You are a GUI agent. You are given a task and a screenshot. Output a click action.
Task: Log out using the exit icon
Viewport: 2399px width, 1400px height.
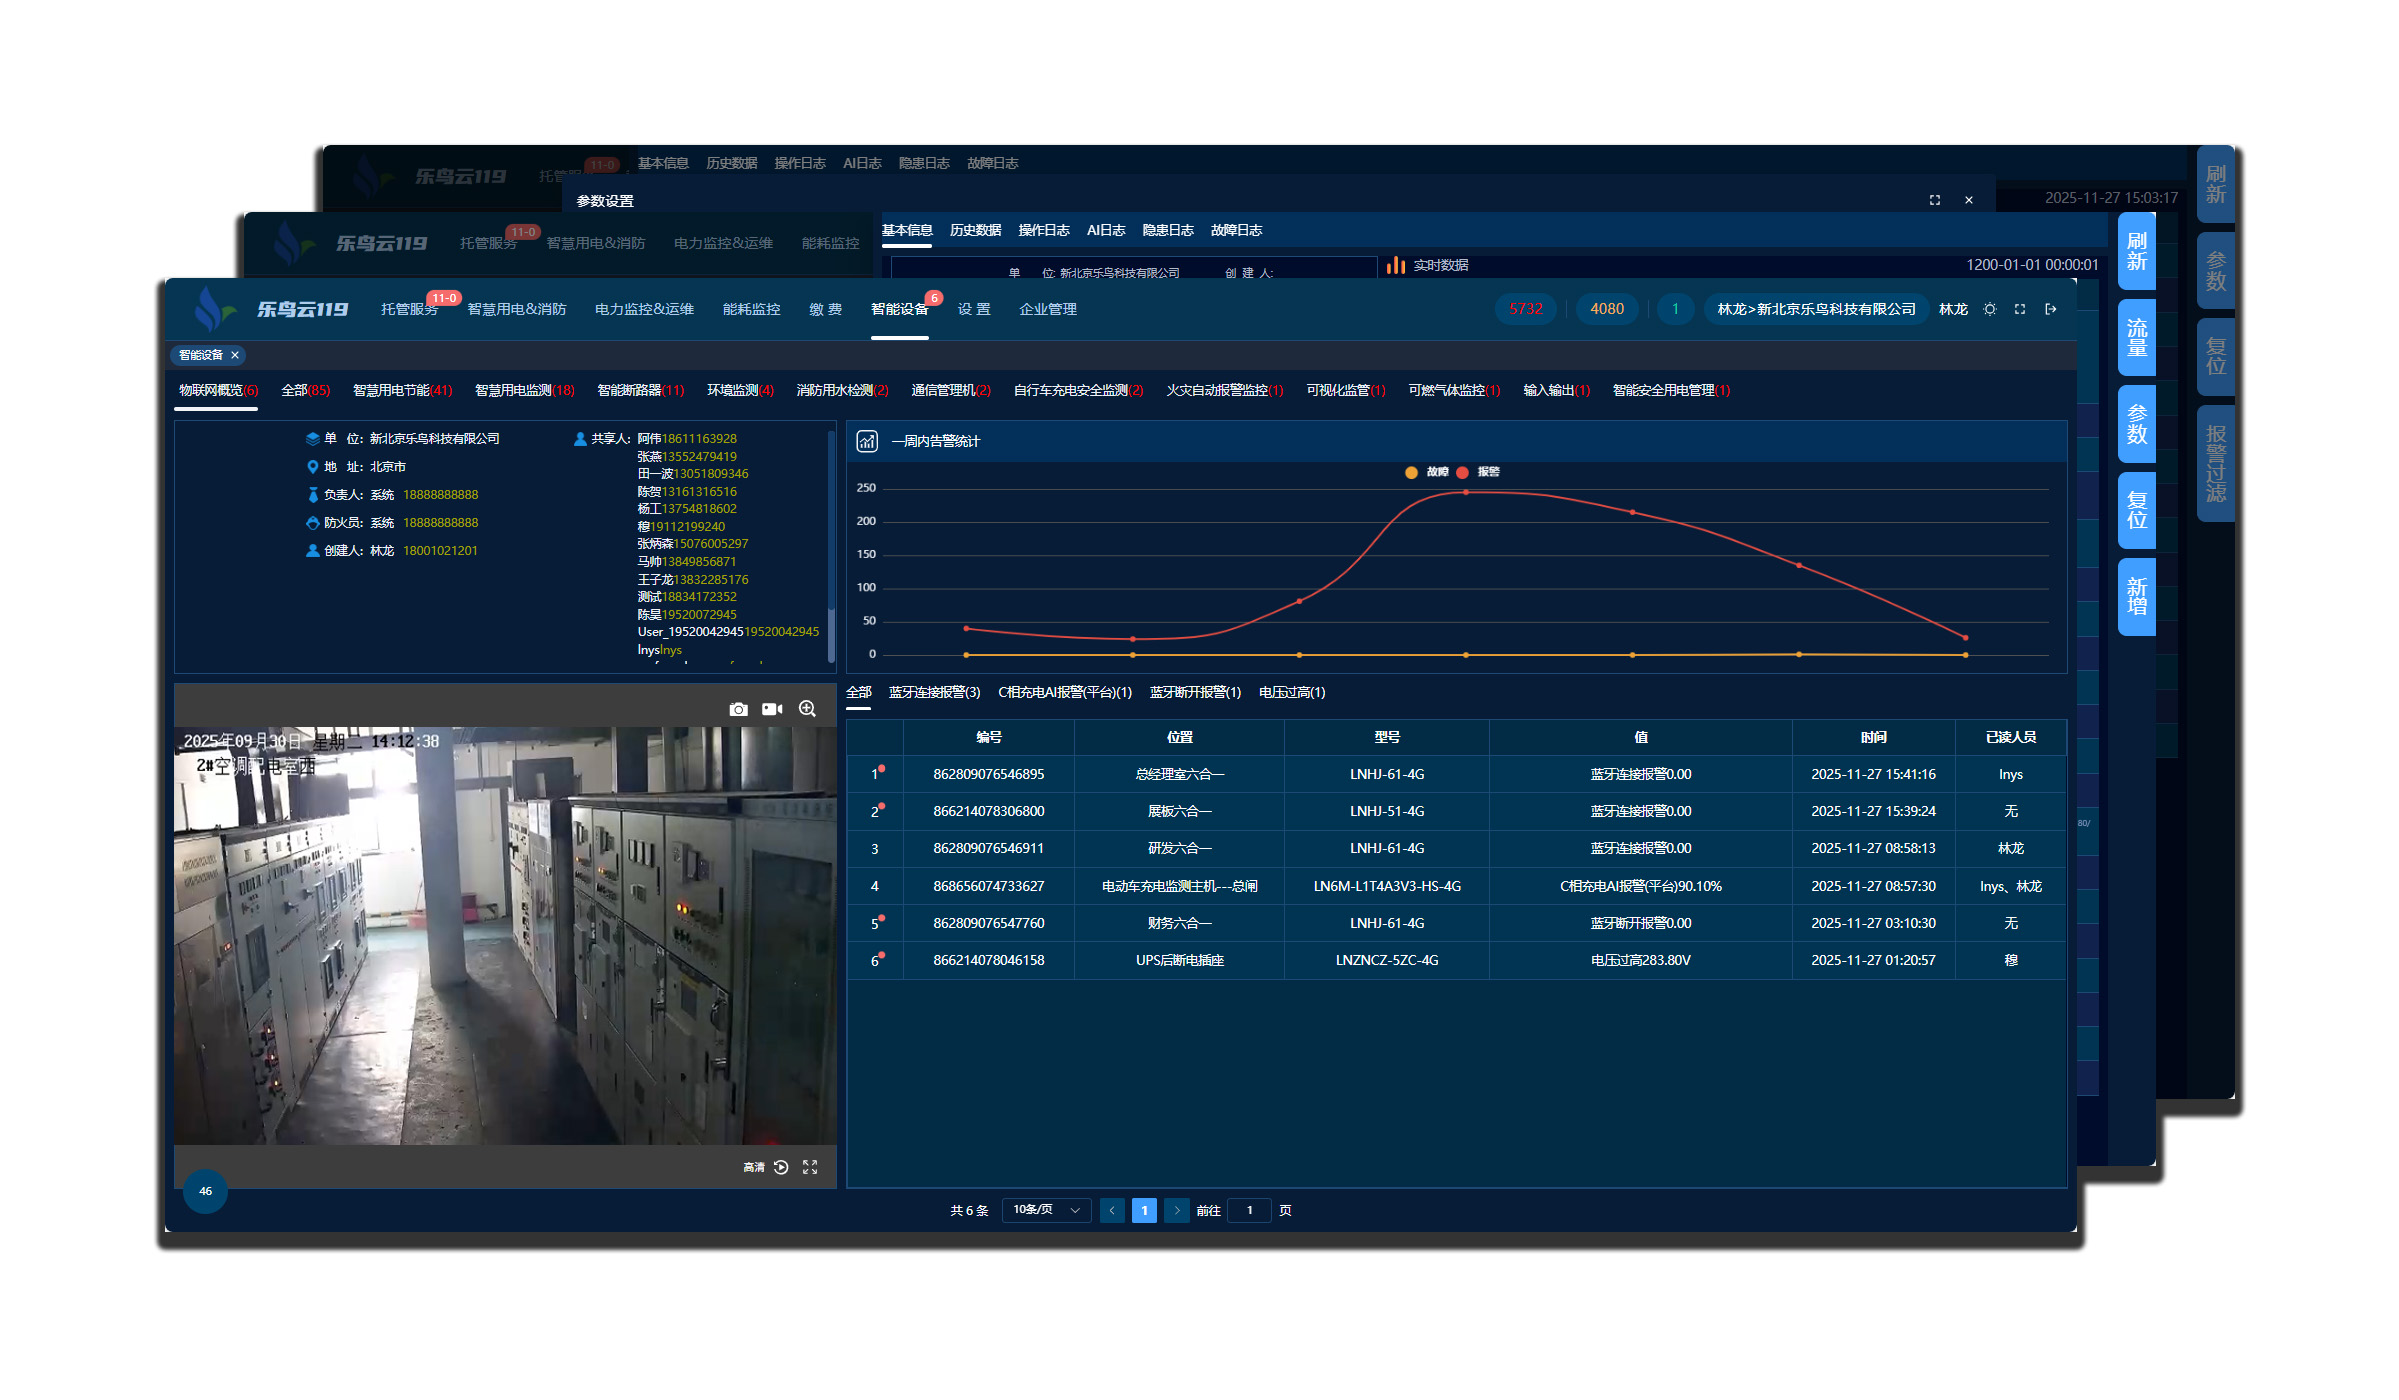2051,309
